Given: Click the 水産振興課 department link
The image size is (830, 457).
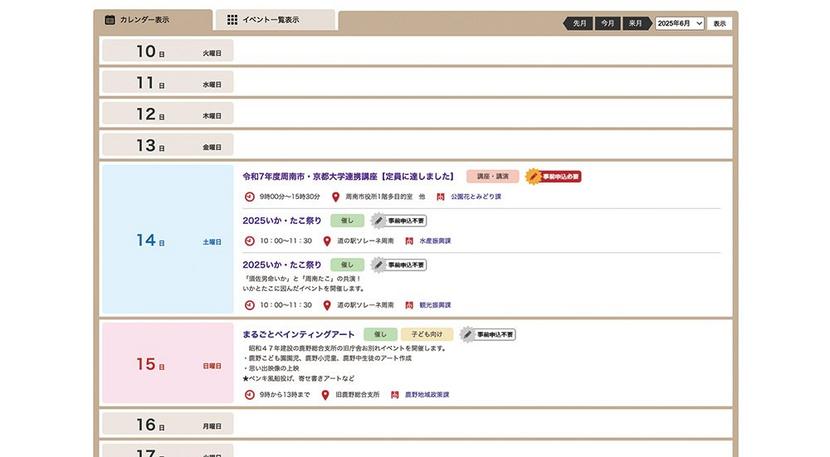Looking at the screenshot, I should [x=435, y=241].
